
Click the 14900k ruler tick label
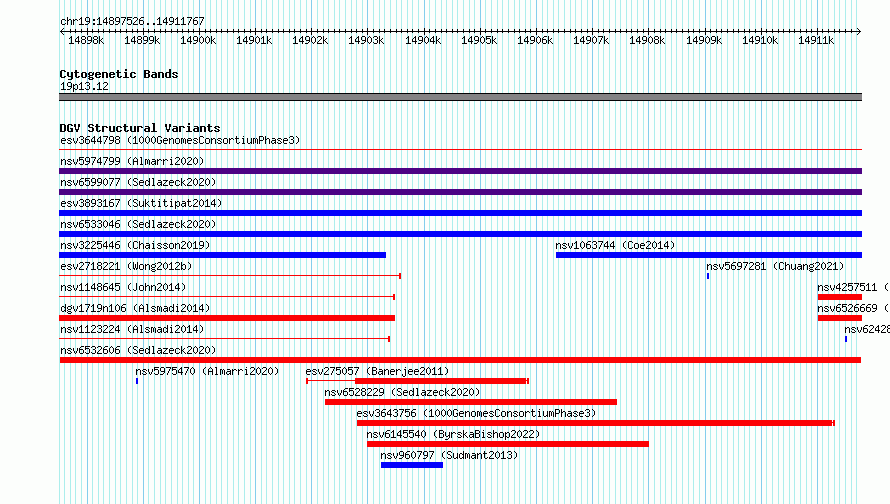198,40
